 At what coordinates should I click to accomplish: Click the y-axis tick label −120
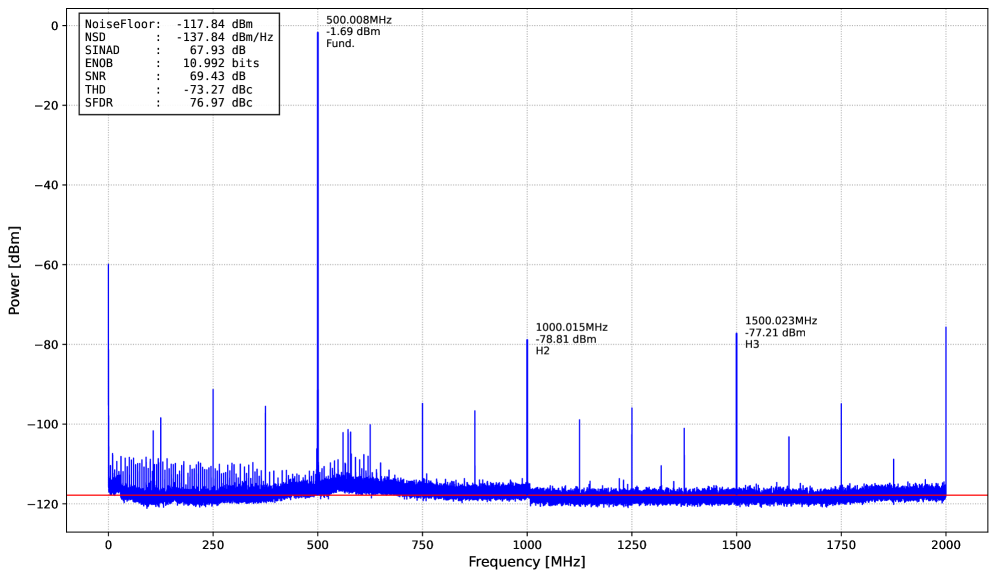pos(43,504)
